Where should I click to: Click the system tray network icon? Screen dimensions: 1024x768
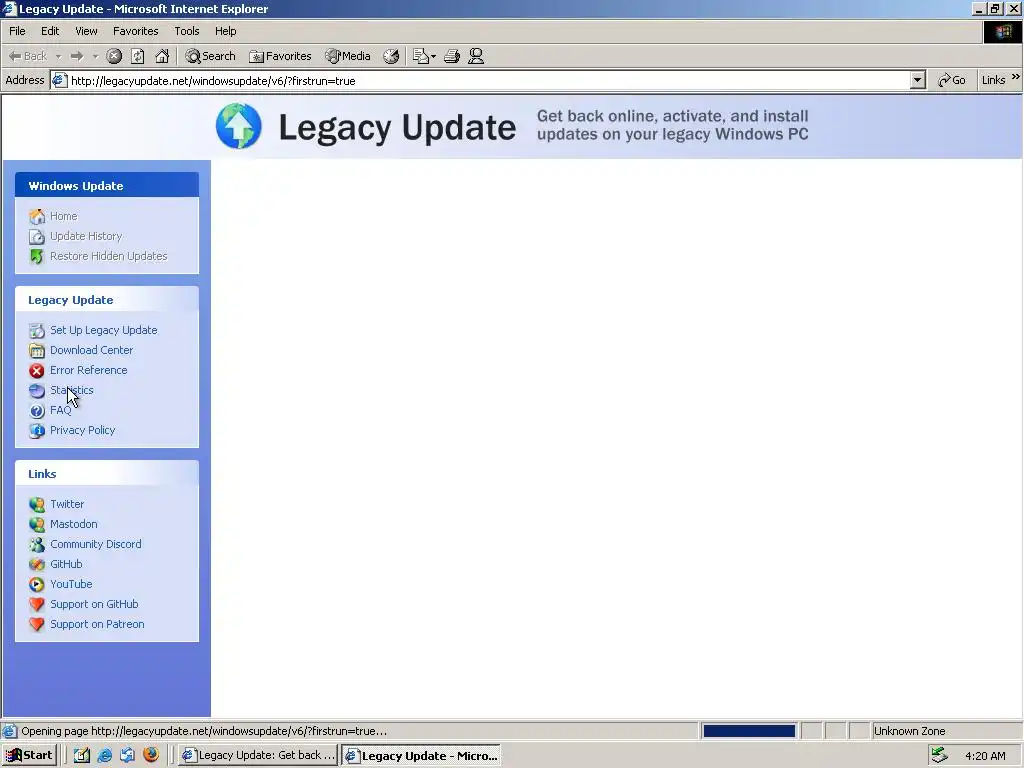coord(939,756)
